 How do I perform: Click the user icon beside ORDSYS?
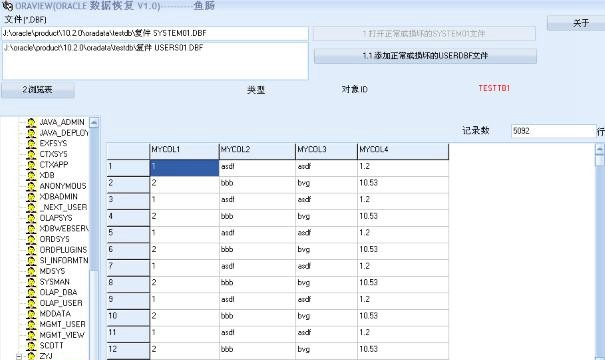[31, 239]
